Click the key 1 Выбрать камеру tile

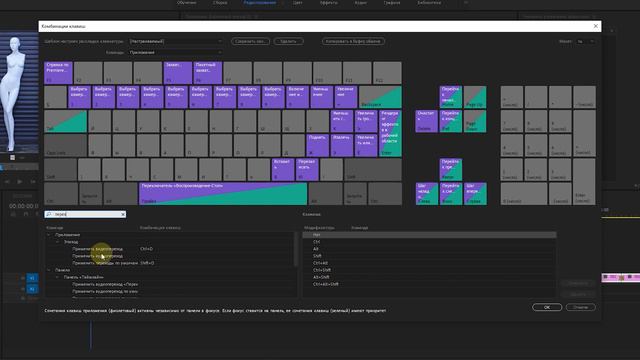(80, 97)
